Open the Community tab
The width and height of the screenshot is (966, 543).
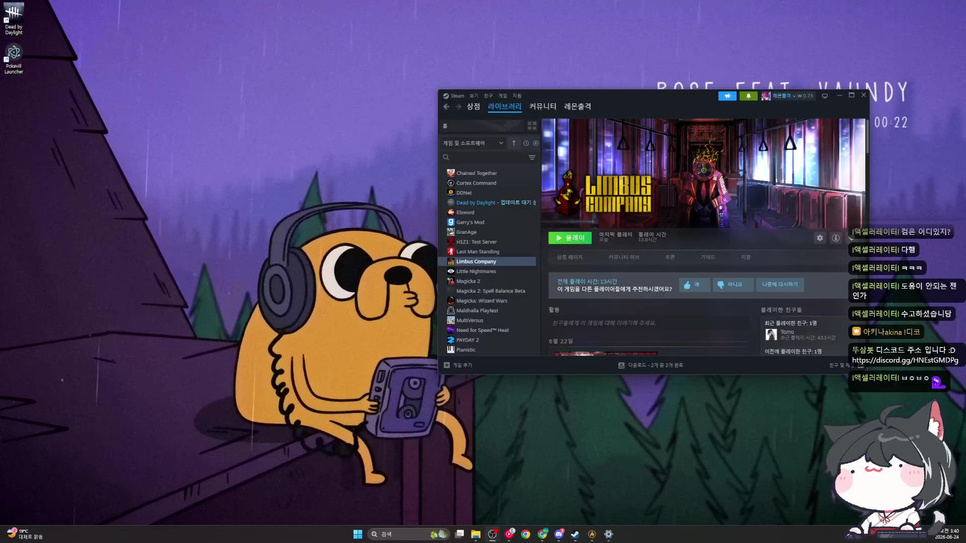(x=543, y=107)
